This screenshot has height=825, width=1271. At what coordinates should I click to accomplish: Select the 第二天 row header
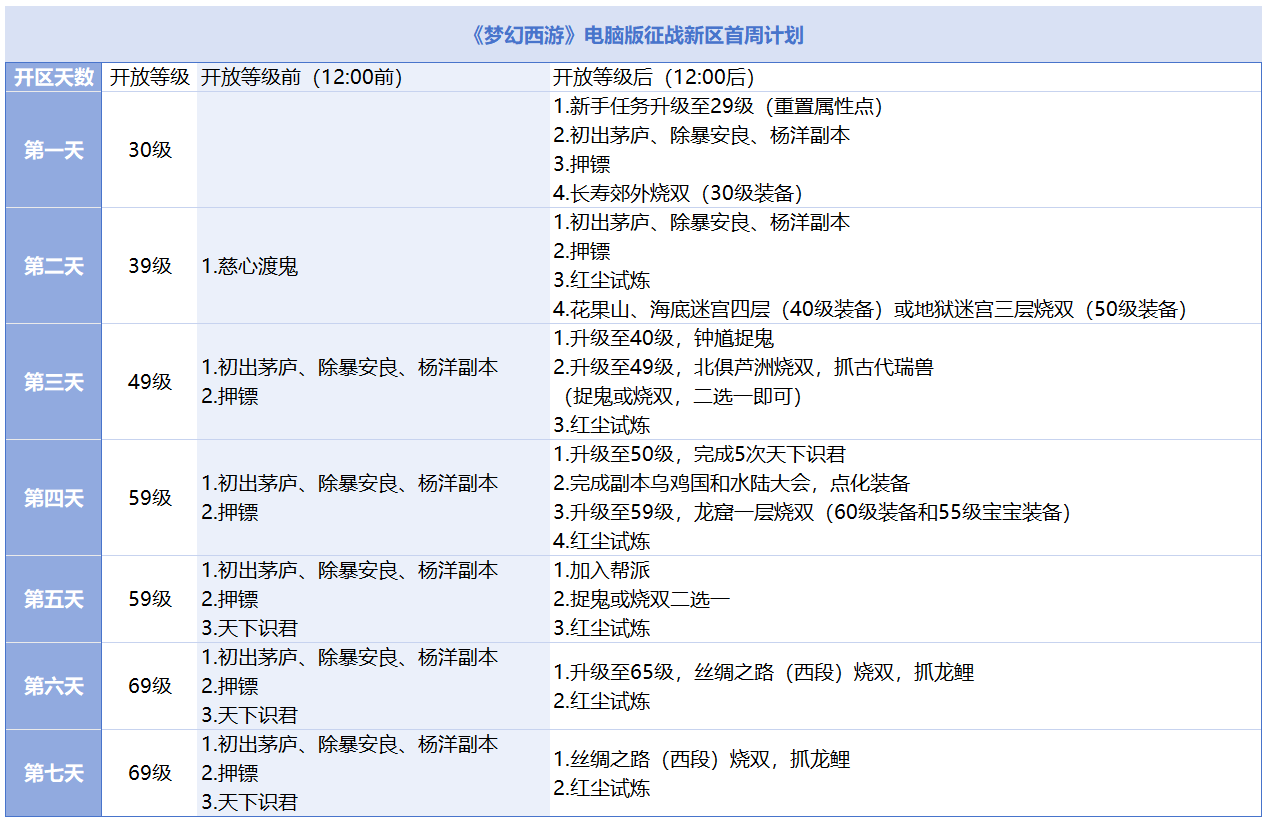click(x=53, y=266)
